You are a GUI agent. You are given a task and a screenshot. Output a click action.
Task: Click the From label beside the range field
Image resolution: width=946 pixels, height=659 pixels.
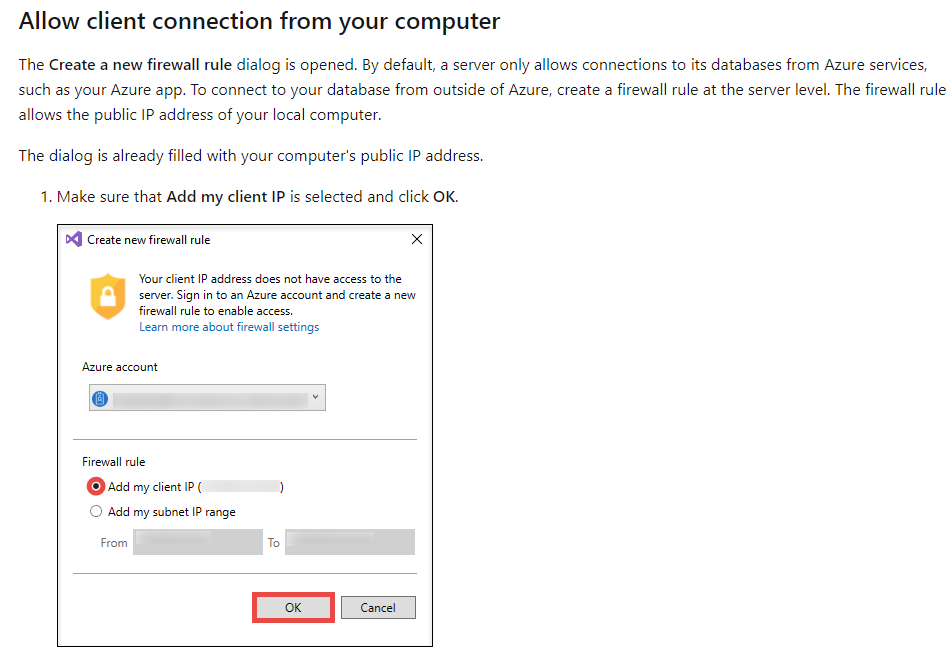[x=114, y=543]
